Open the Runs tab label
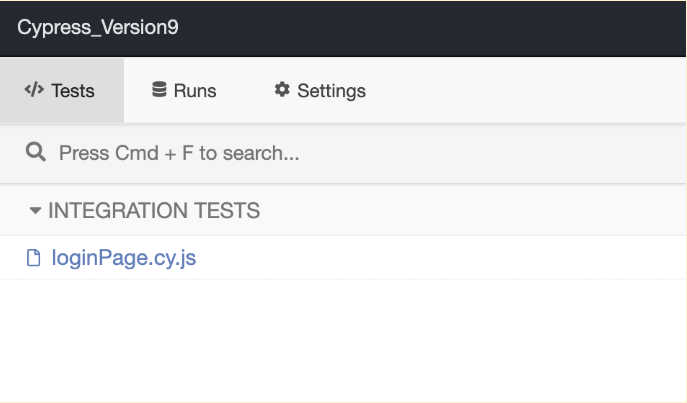Viewport: 687px width, 403px height. point(195,91)
